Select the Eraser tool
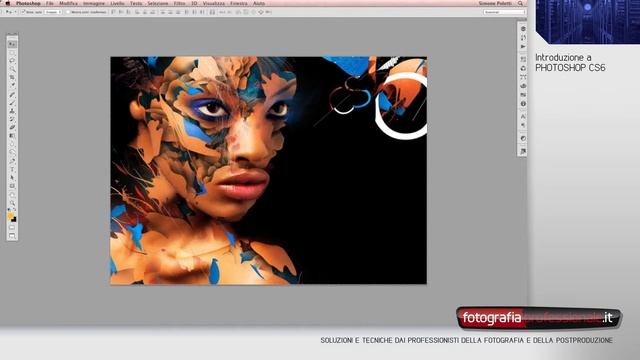The image size is (640, 360). click(x=12, y=127)
